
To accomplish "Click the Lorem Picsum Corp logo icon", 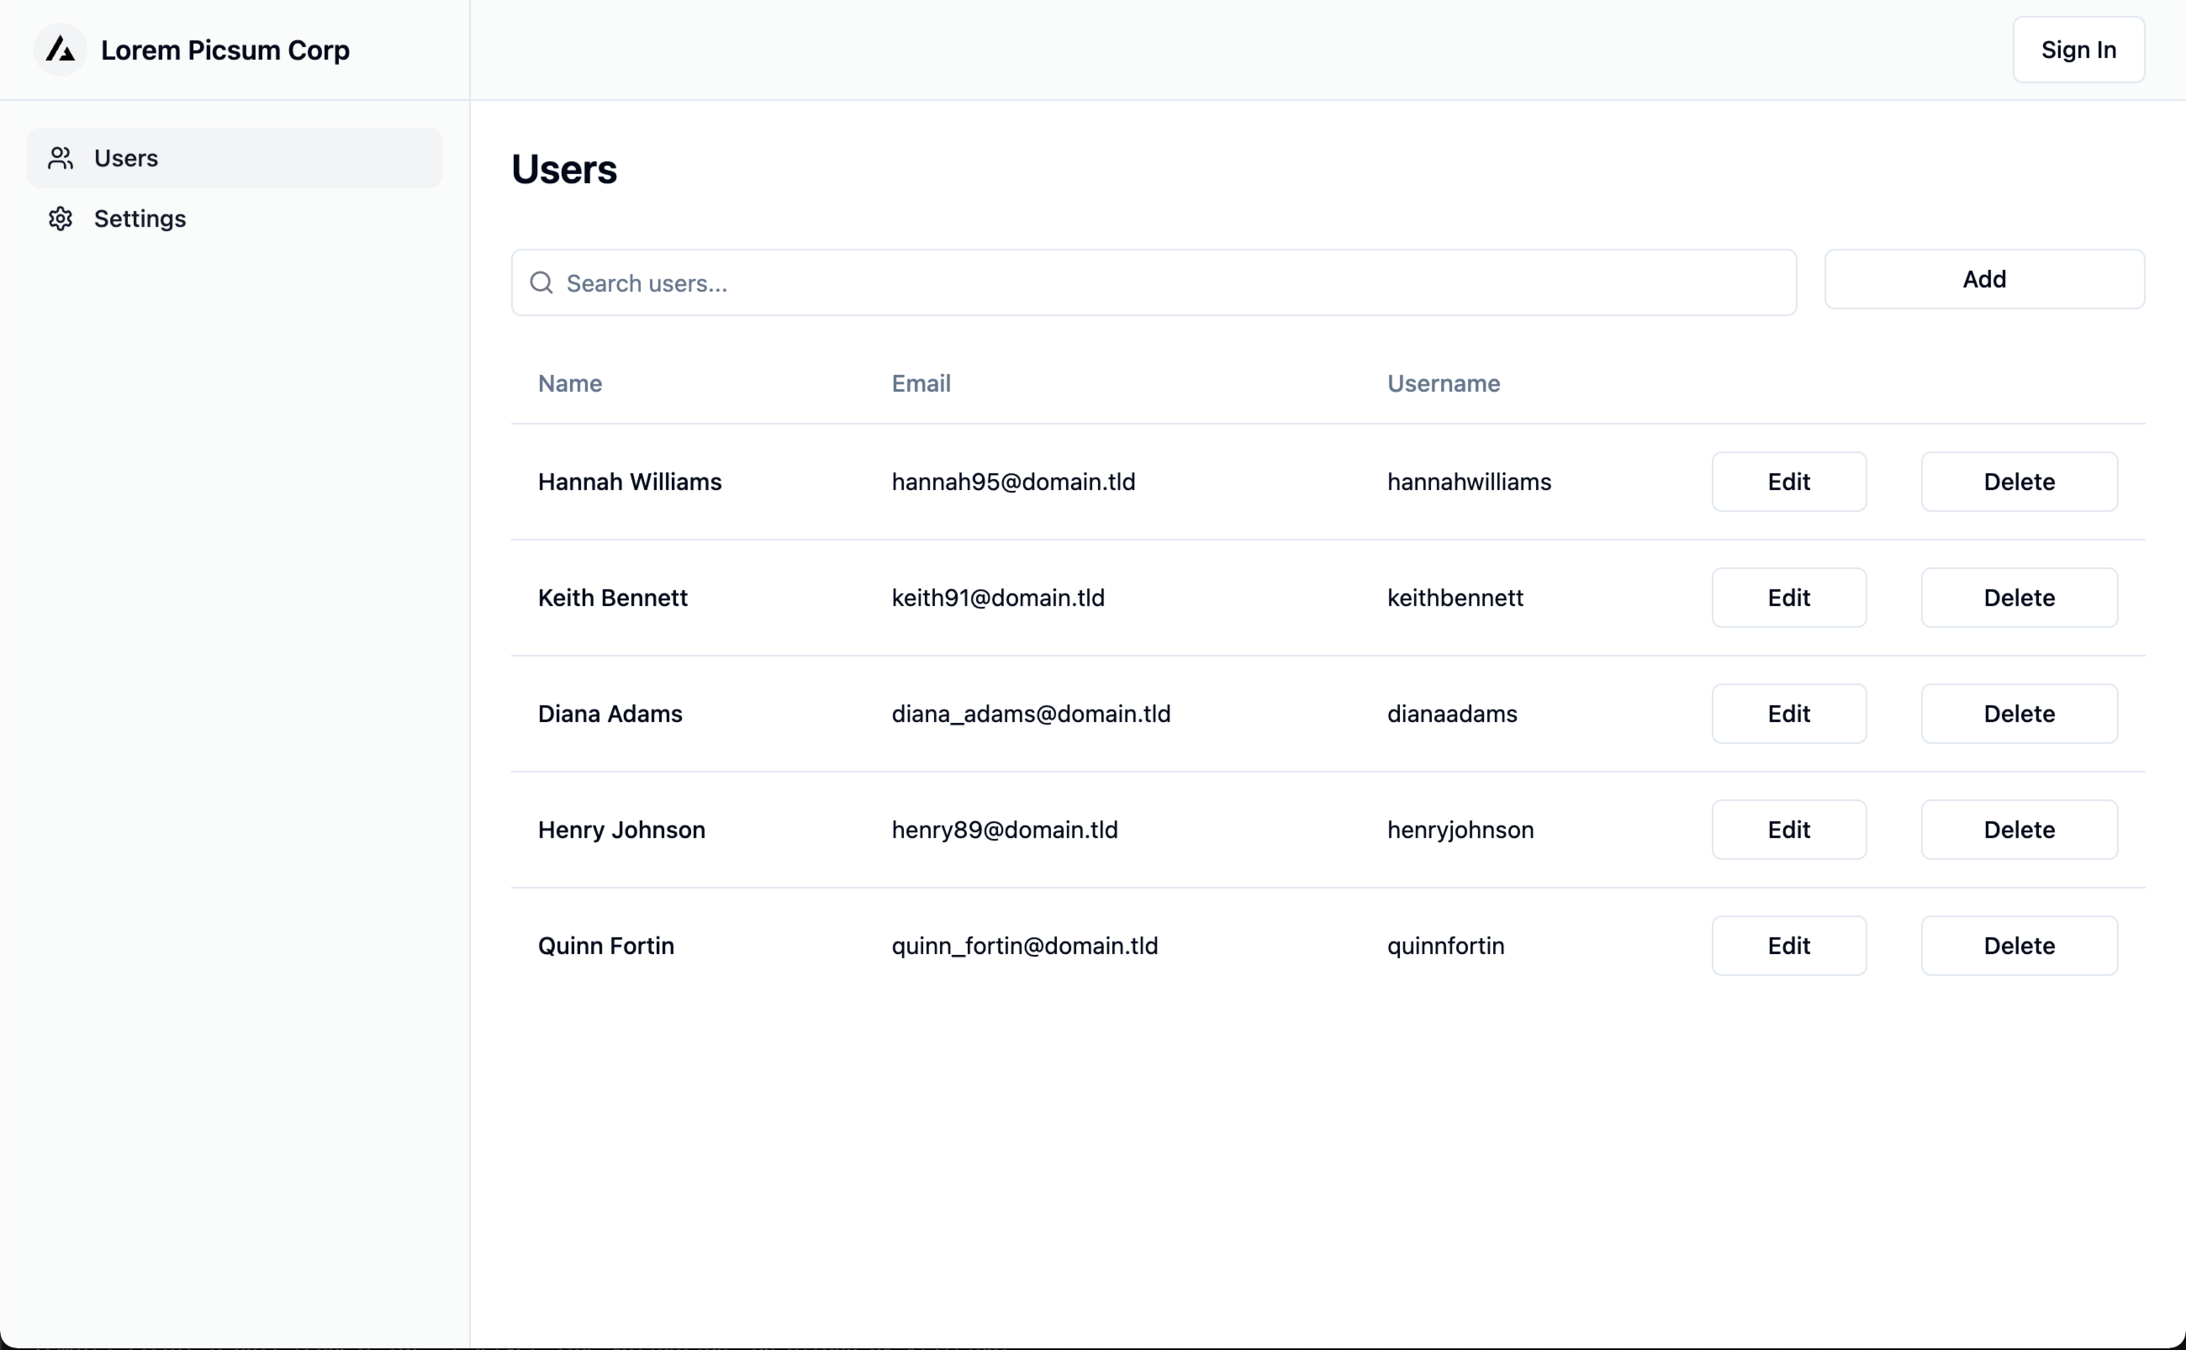I will click(x=60, y=49).
